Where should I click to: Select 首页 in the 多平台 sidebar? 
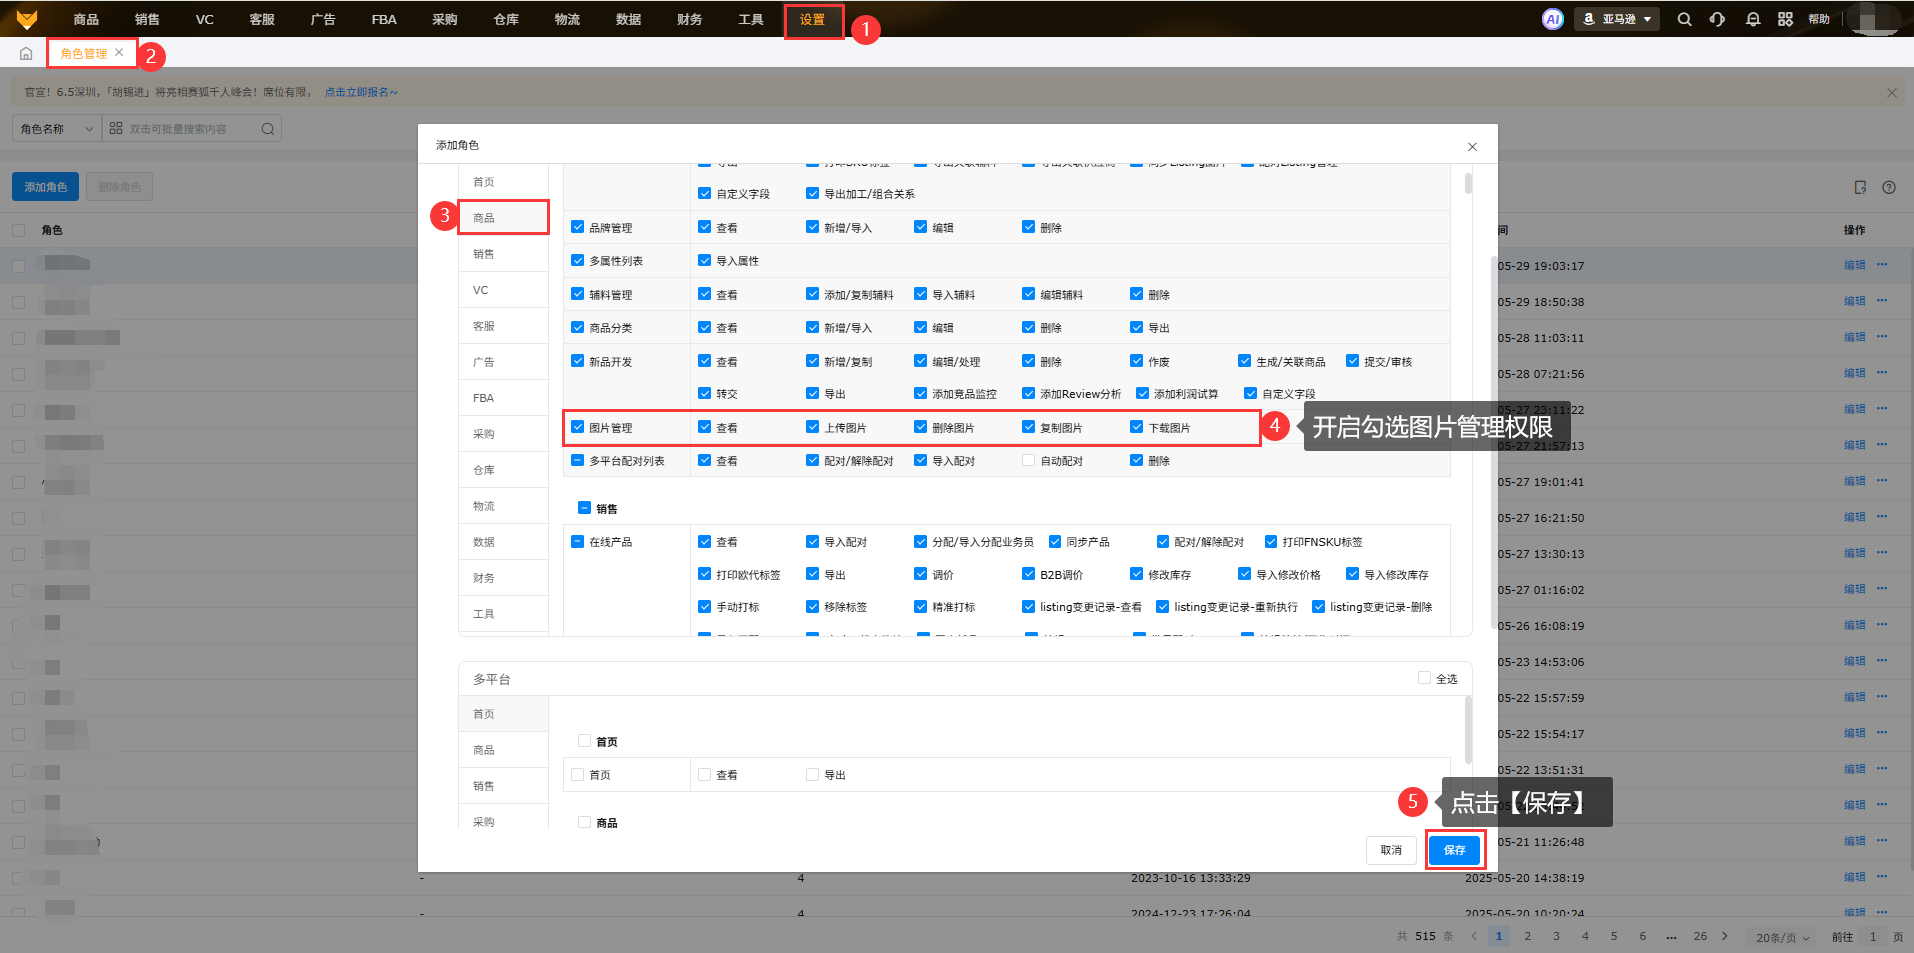coord(503,714)
